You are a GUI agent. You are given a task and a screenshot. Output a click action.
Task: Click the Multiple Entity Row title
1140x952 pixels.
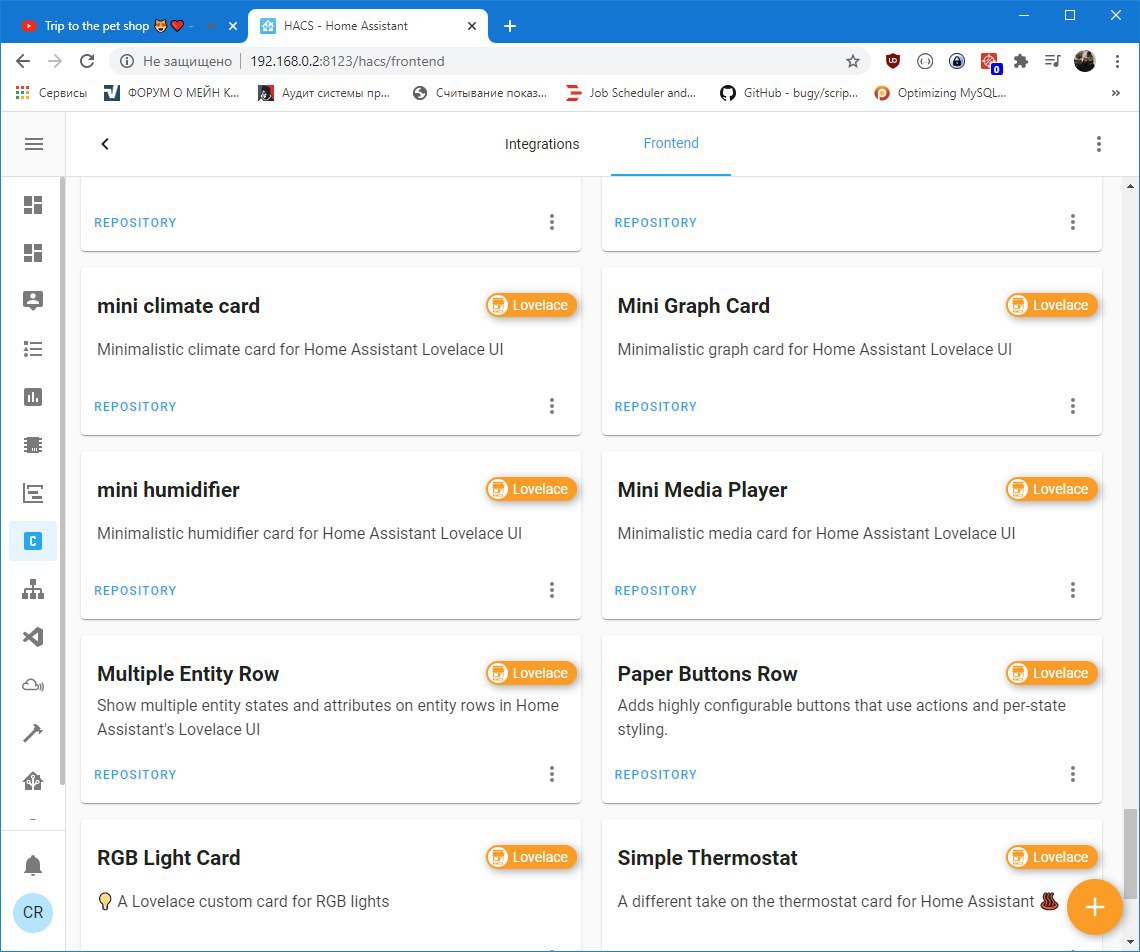(188, 673)
